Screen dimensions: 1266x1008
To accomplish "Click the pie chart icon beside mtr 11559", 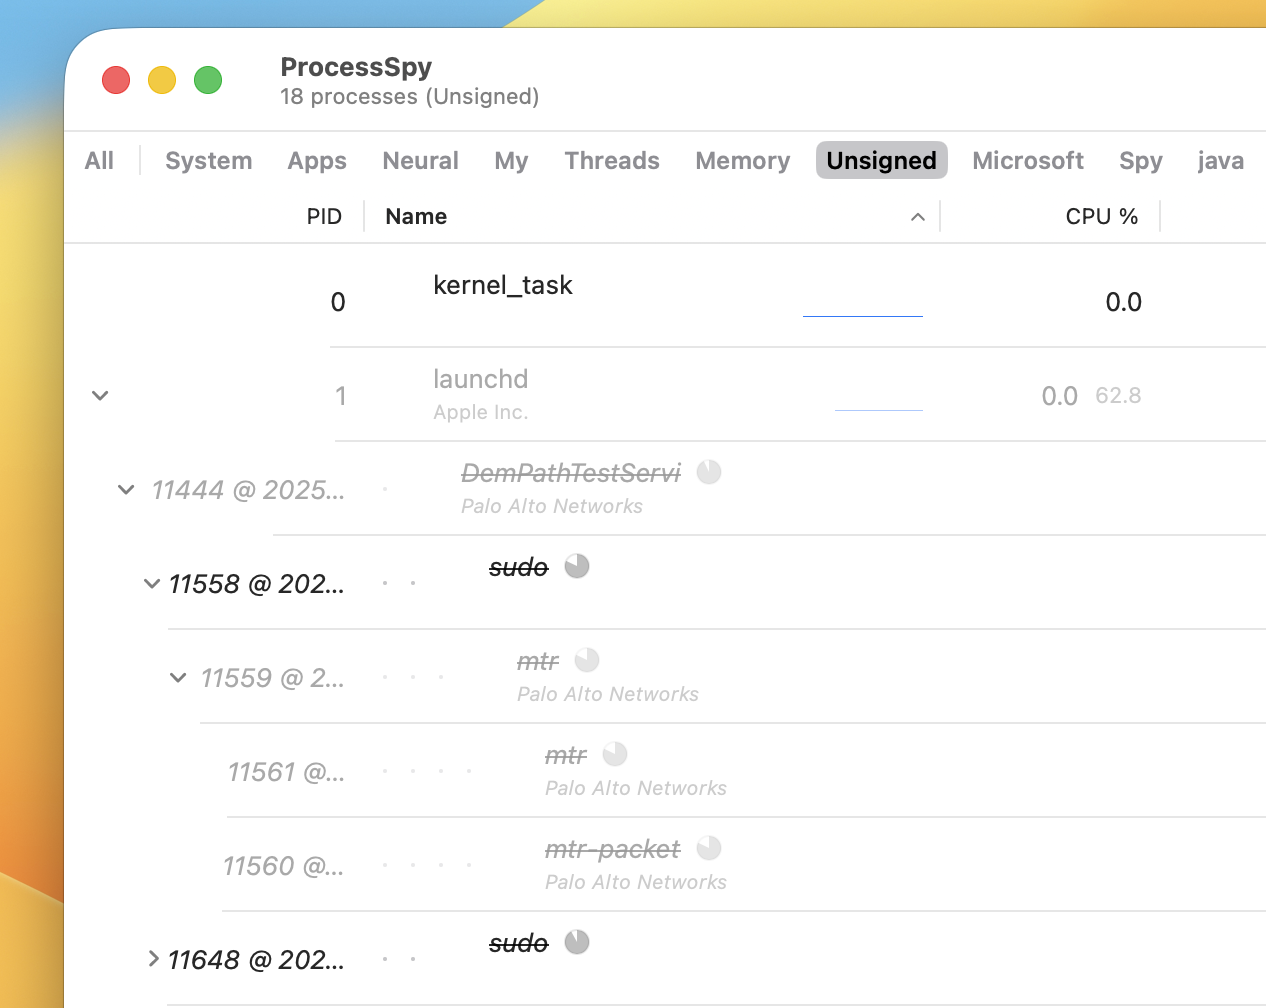I will (587, 659).
